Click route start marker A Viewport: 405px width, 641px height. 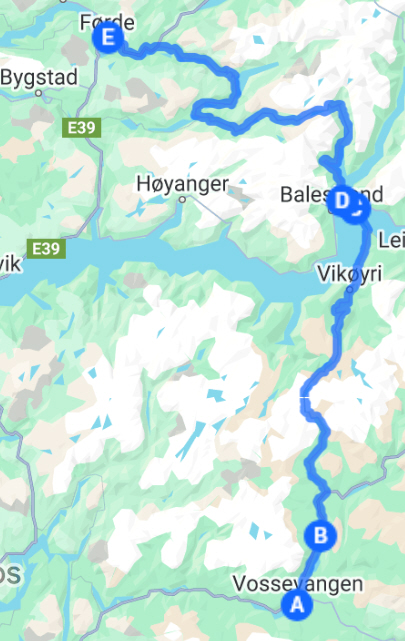click(297, 605)
